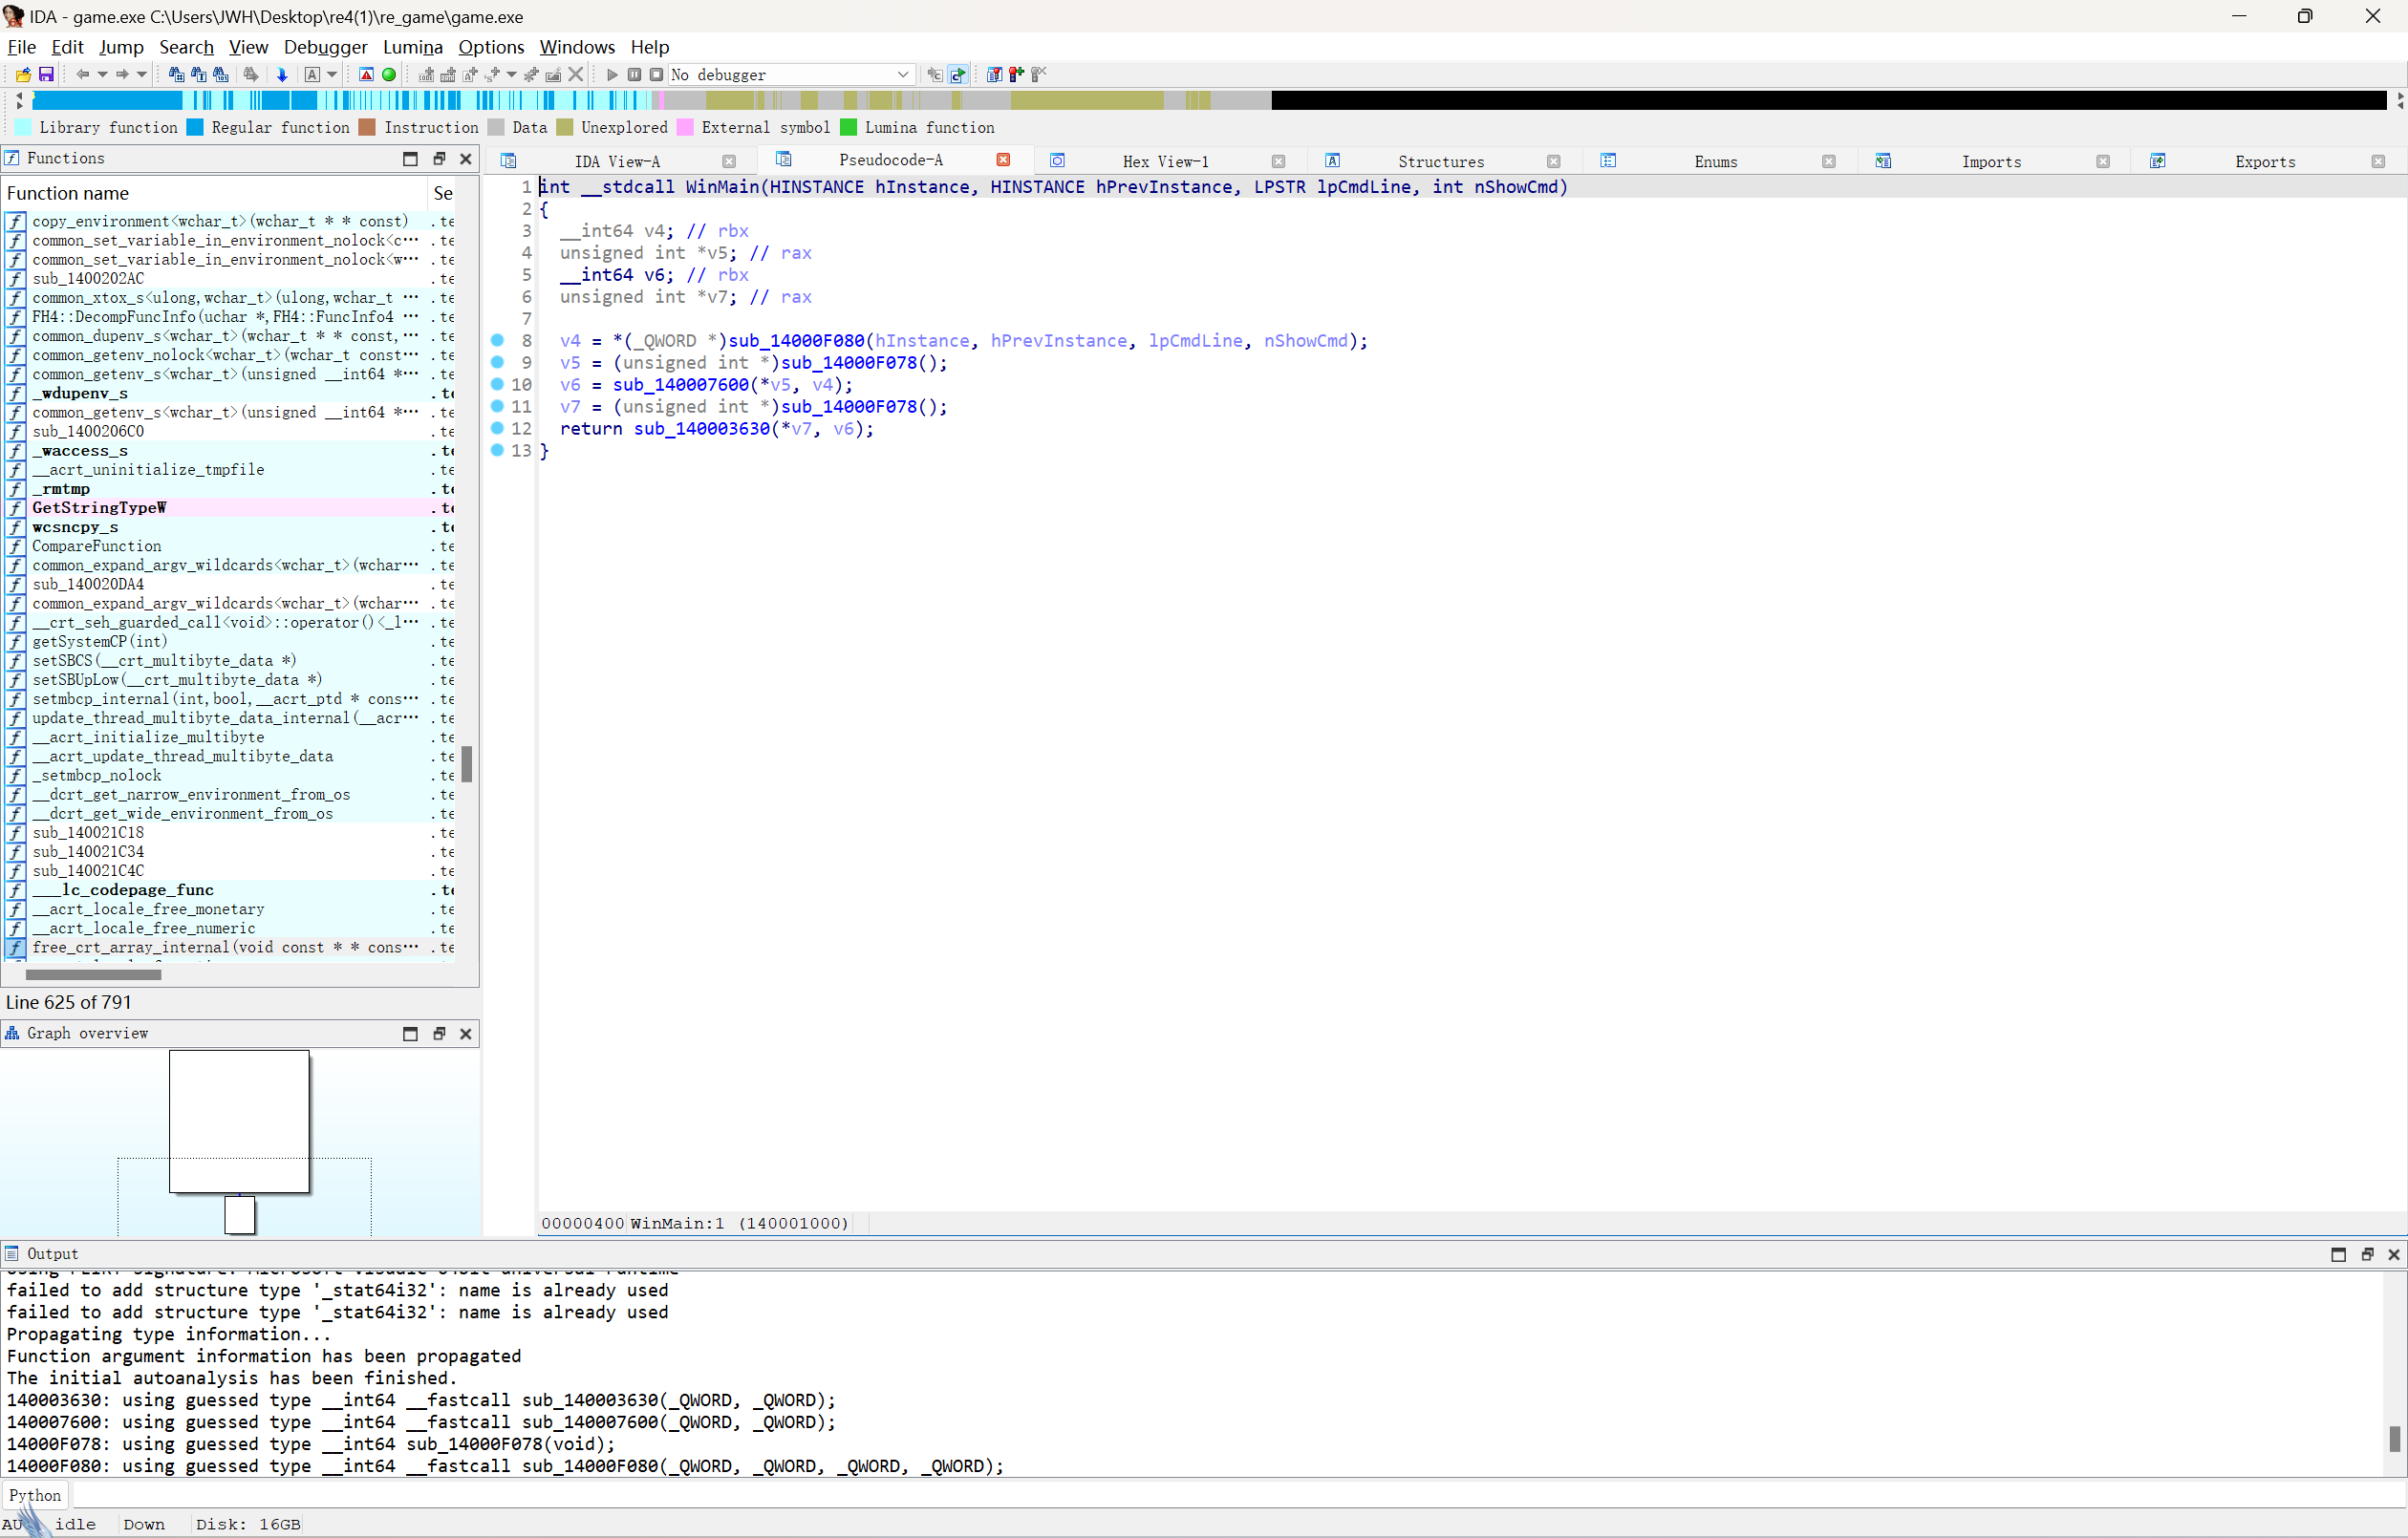Viewport: 2408px width, 1538px height.
Task: Switch to the Imports tab
Action: point(1991,161)
